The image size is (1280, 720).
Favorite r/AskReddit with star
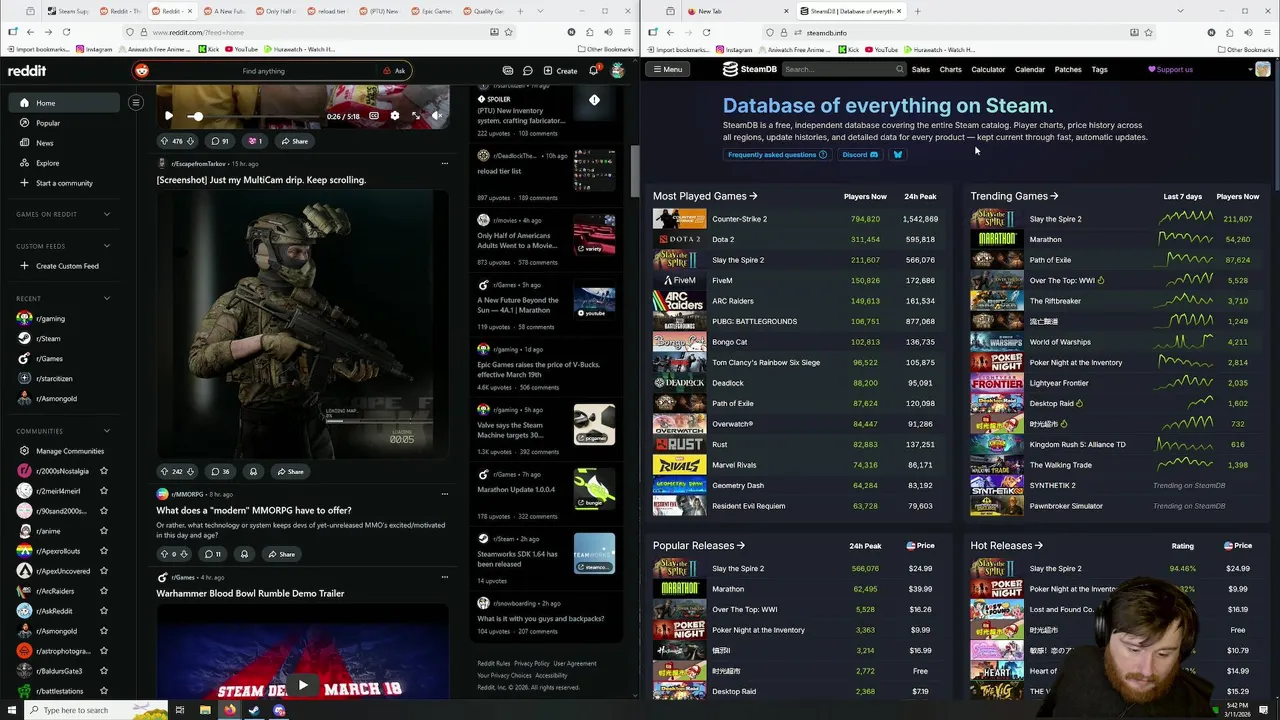[103, 611]
